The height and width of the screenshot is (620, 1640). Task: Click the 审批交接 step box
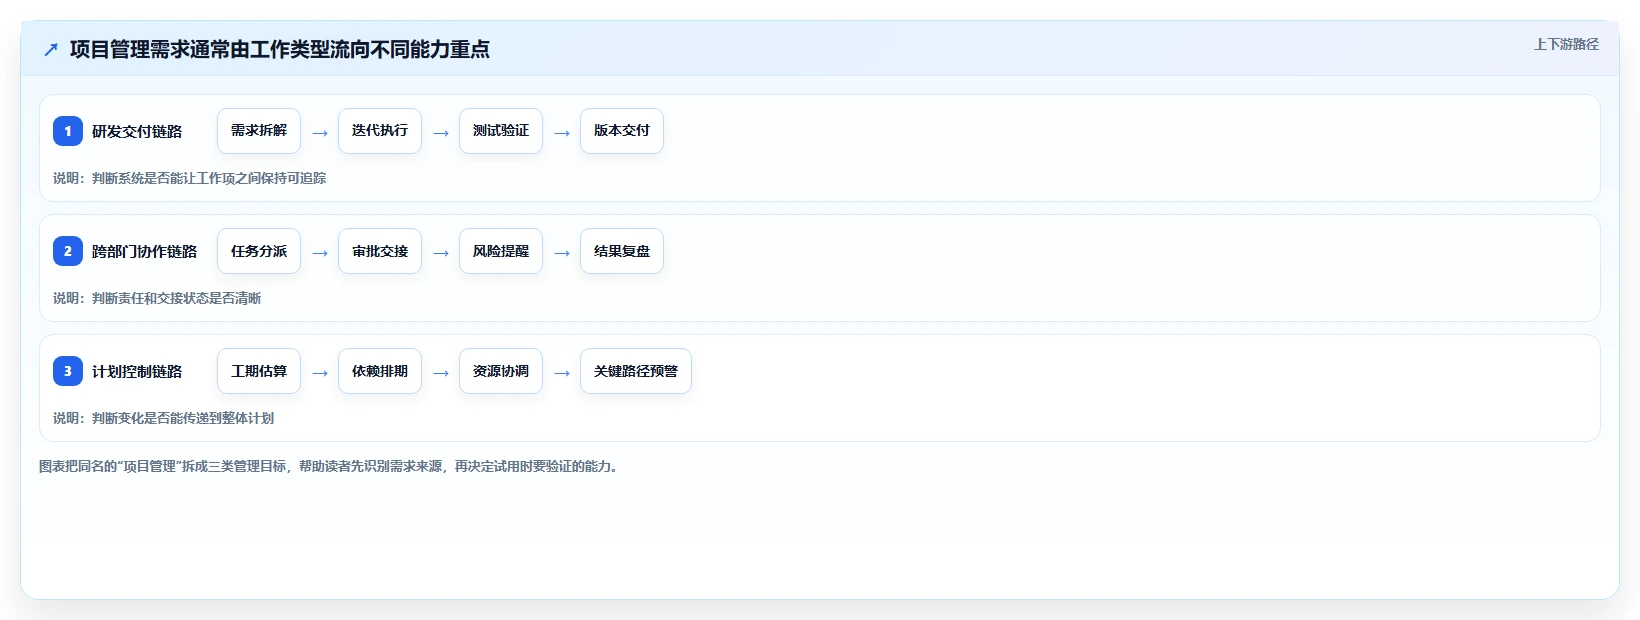click(x=380, y=251)
